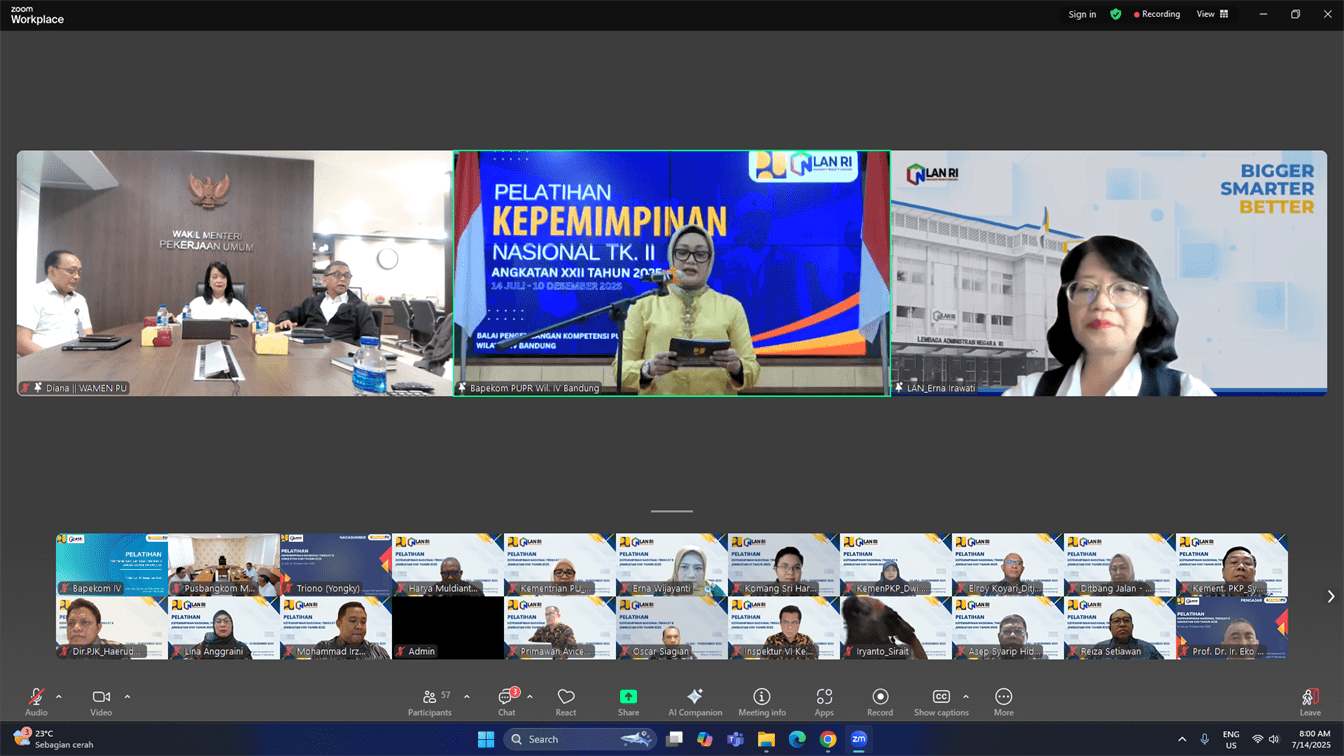Open the More options menu
The width and height of the screenshot is (1344, 756).
click(x=1004, y=702)
